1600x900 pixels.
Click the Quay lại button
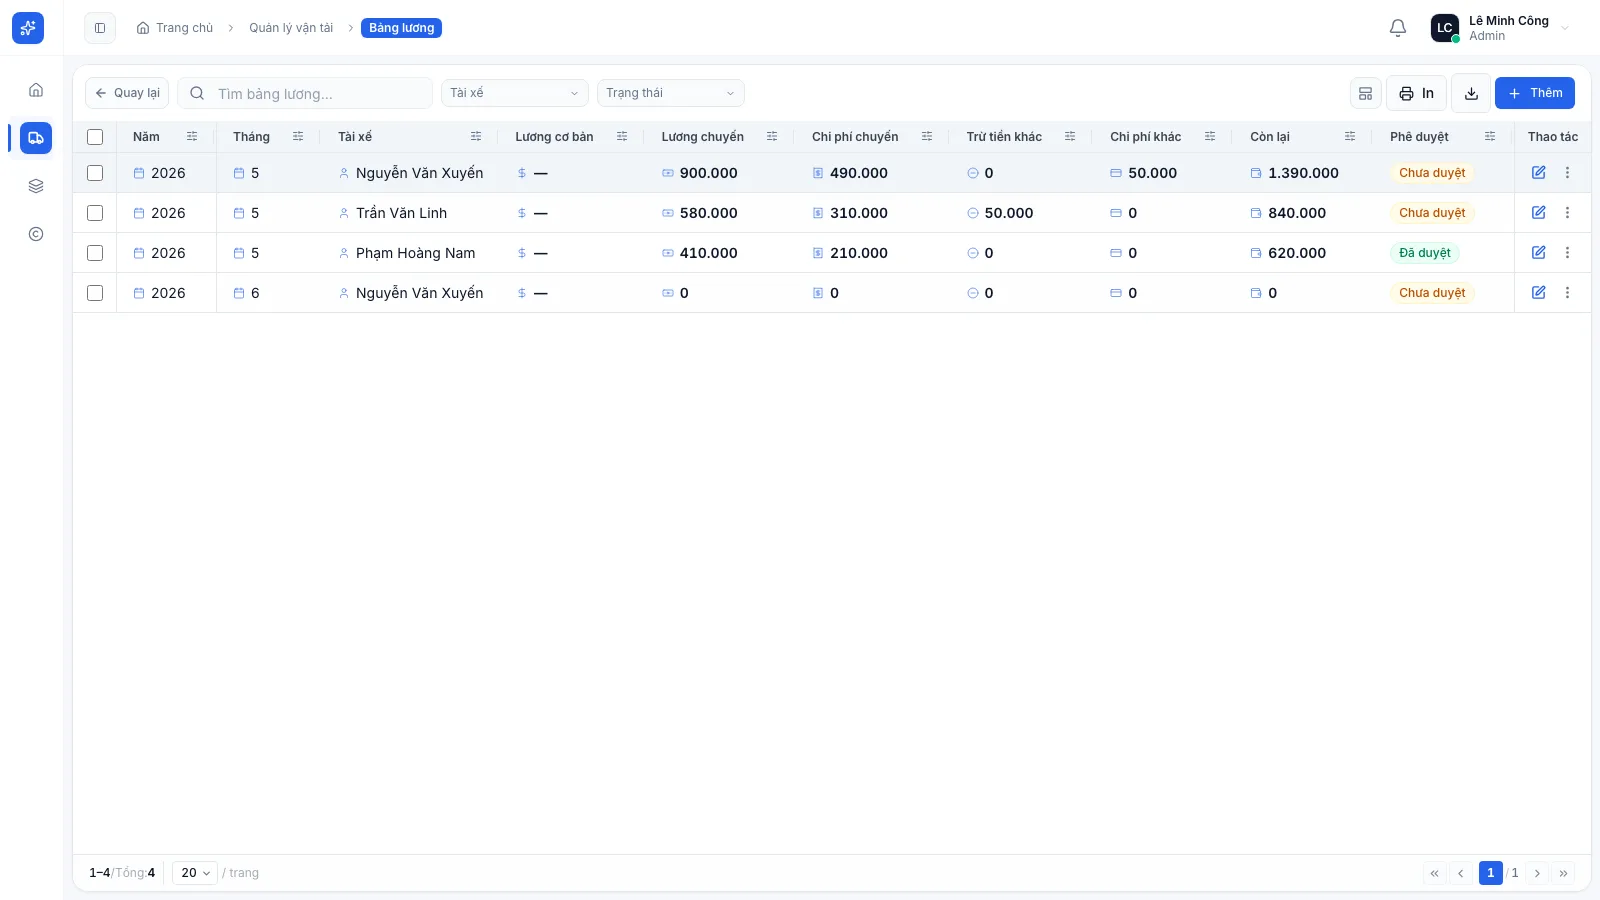pos(127,93)
